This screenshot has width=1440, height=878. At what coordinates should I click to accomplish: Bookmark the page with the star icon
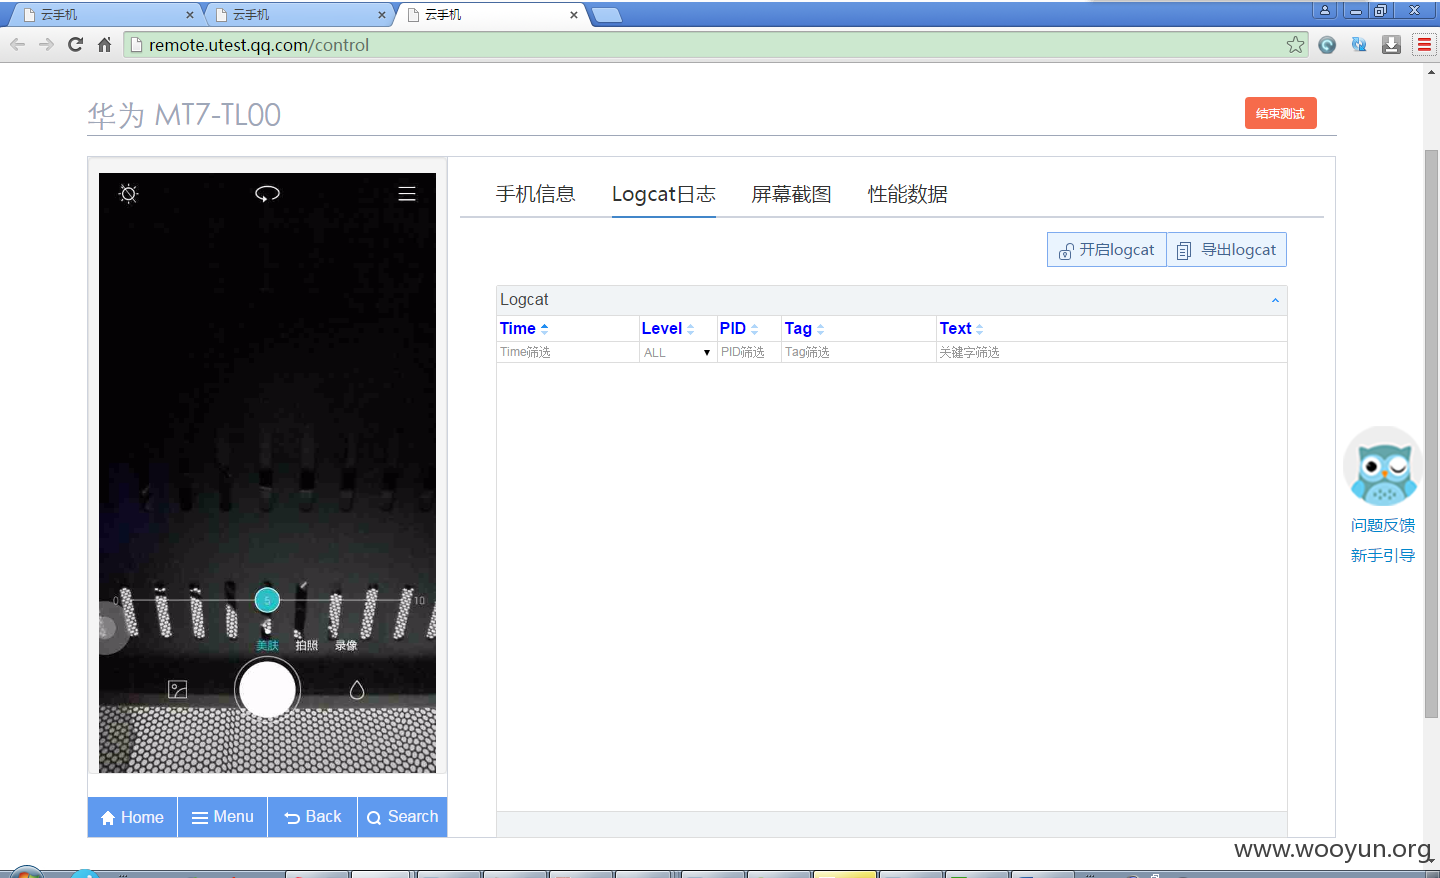click(1295, 44)
